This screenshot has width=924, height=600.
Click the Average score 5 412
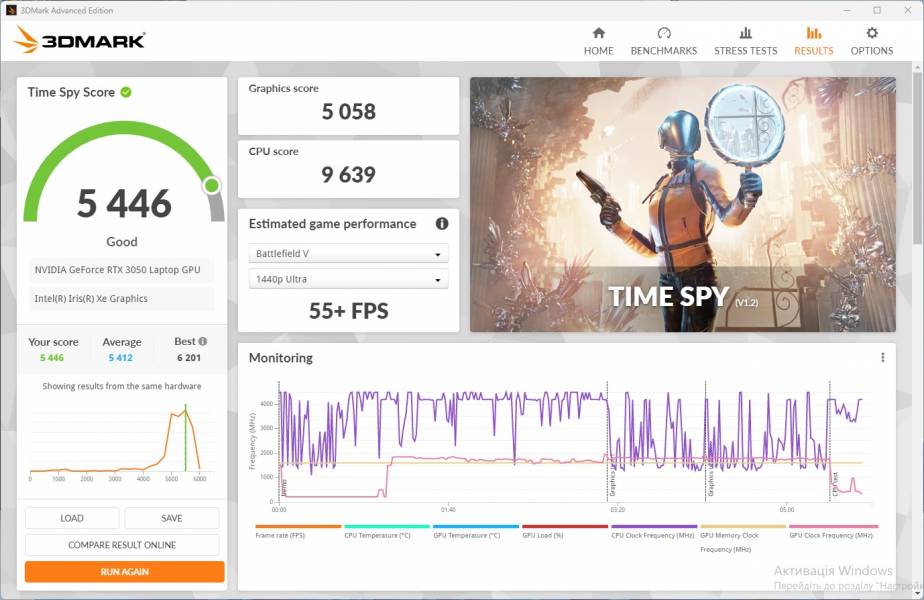[x=121, y=358]
